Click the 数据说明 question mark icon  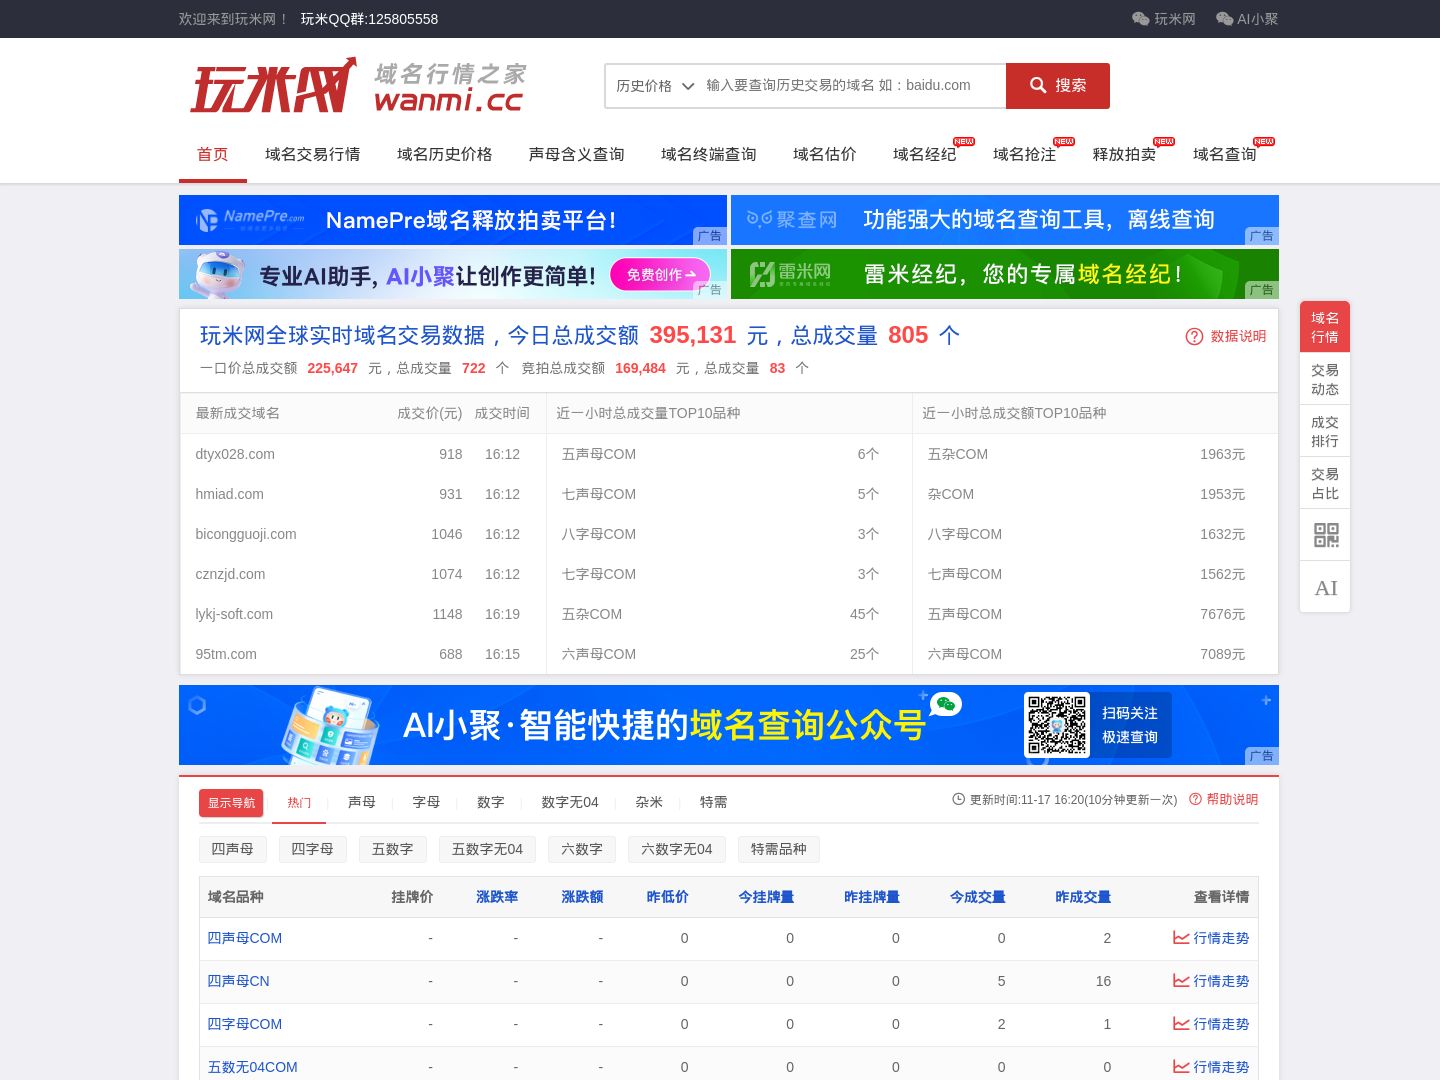pos(1194,336)
